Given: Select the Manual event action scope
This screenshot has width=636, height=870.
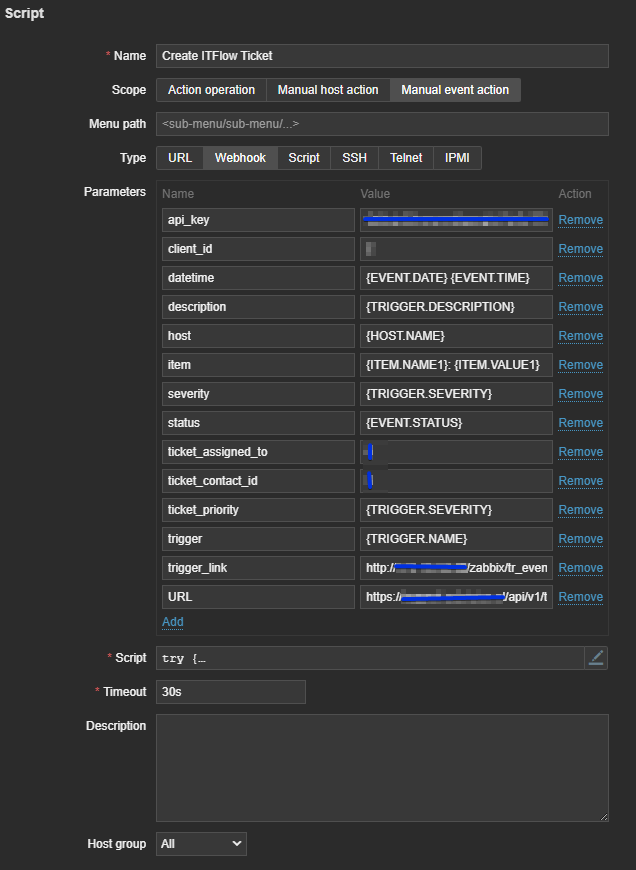Looking at the screenshot, I should click(x=455, y=90).
